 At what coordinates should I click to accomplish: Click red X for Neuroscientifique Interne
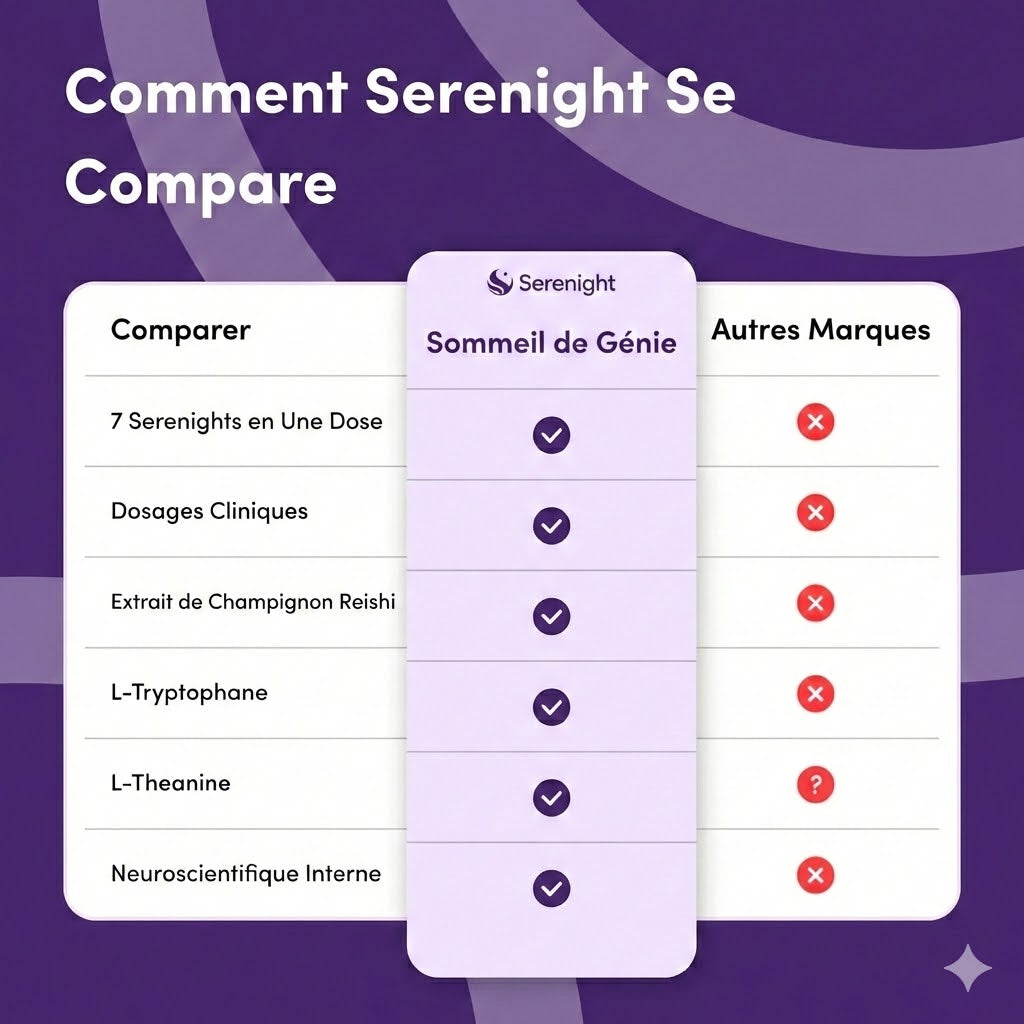click(x=816, y=876)
